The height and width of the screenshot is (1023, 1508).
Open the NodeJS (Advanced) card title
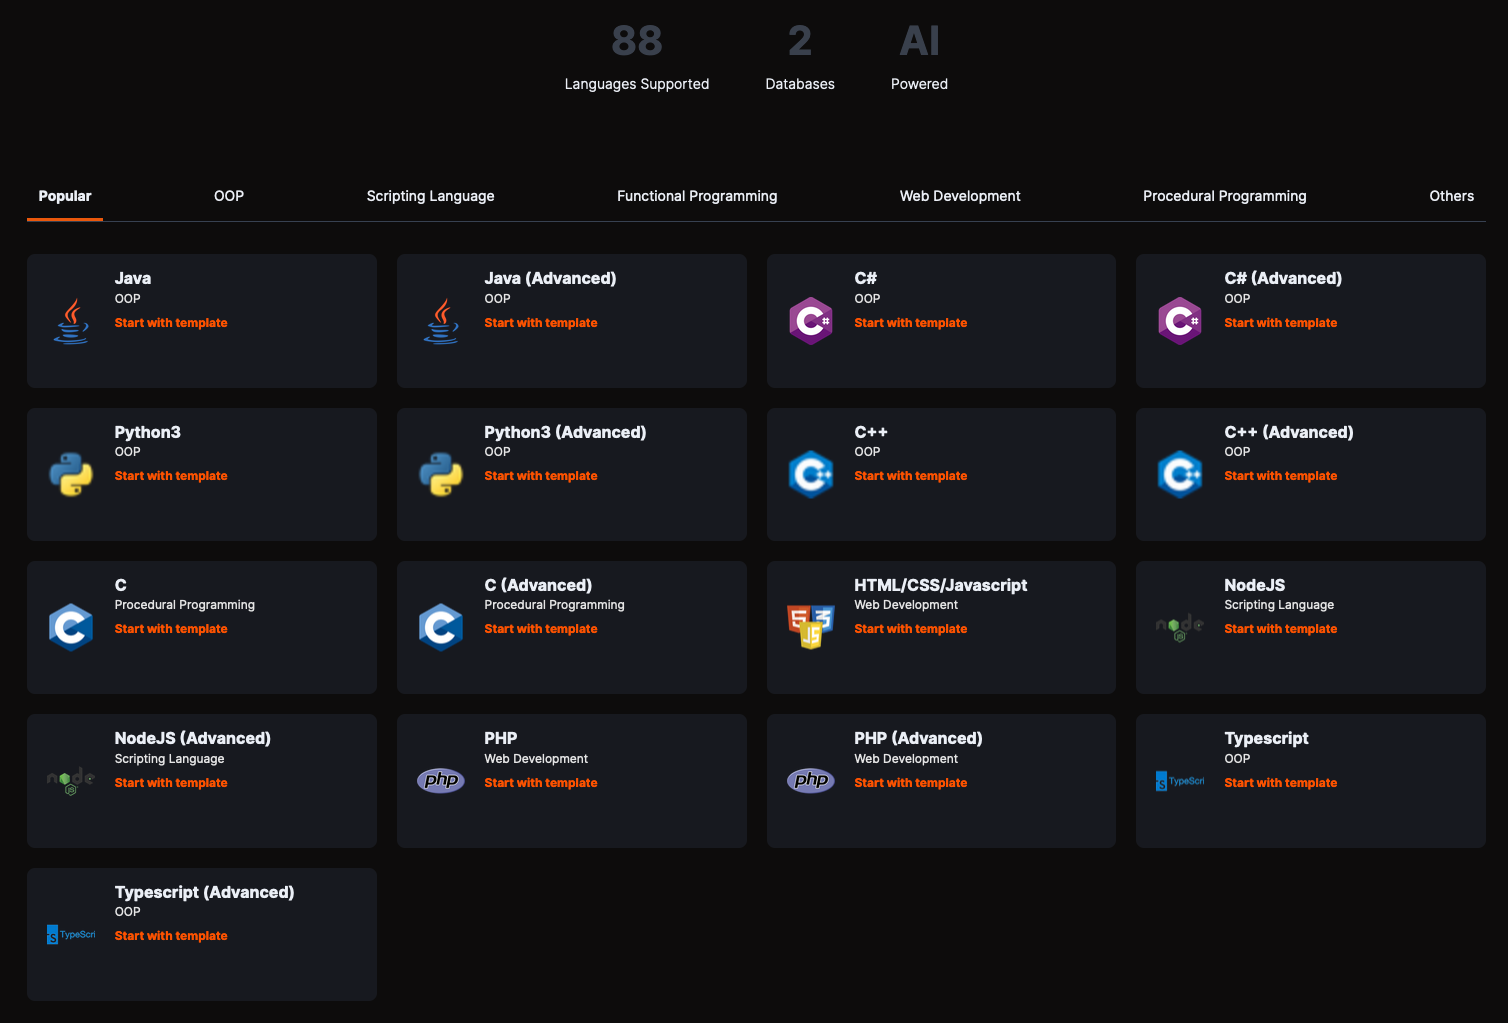click(x=192, y=738)
